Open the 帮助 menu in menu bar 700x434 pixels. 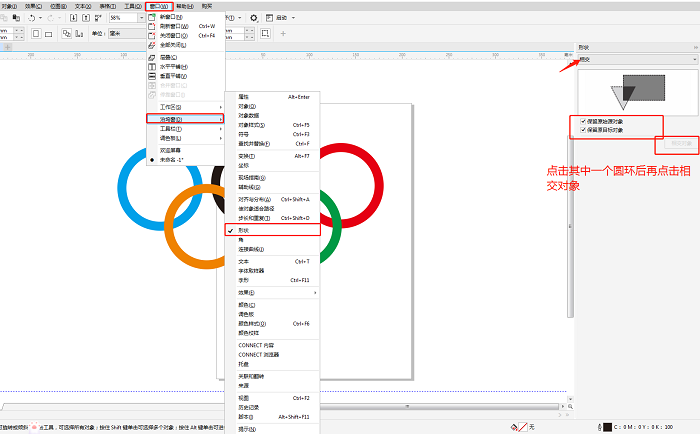tap(185, 5)
